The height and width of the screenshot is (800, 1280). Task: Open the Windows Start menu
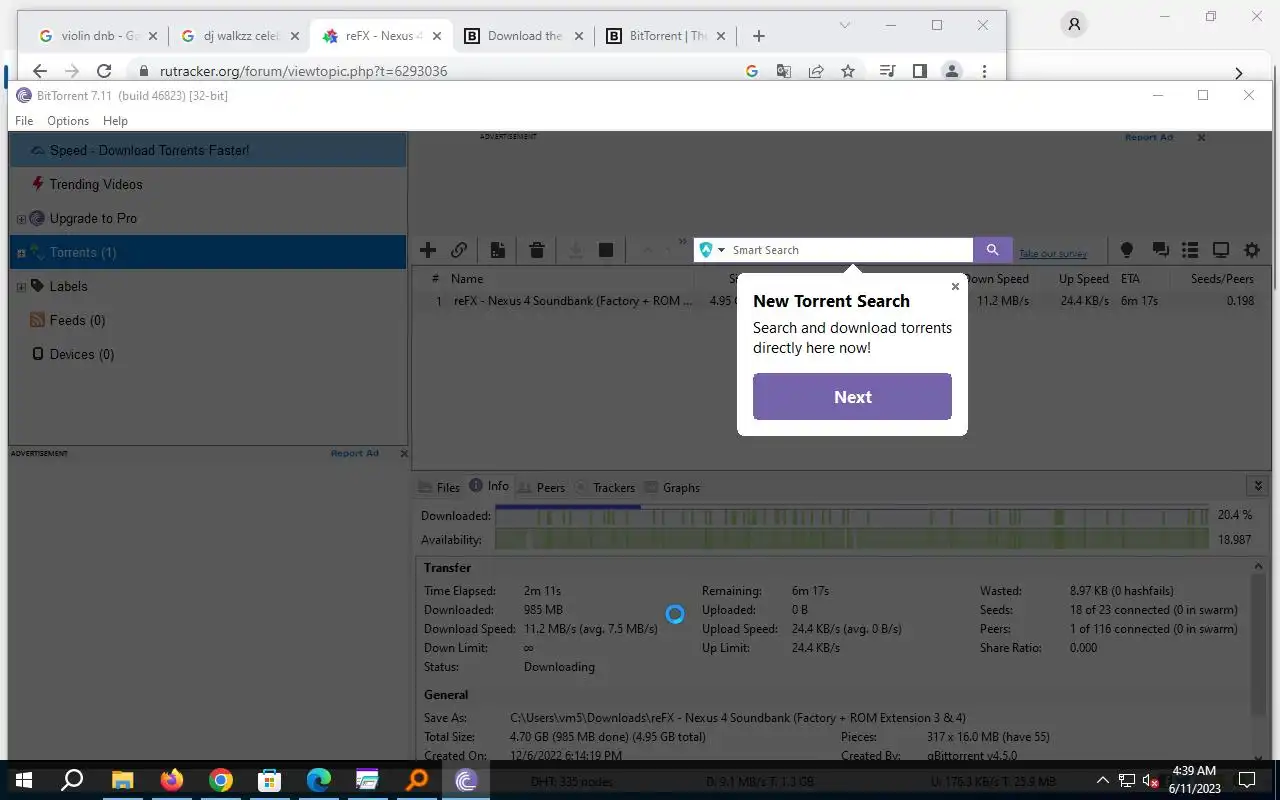click(x=23, y=780)
